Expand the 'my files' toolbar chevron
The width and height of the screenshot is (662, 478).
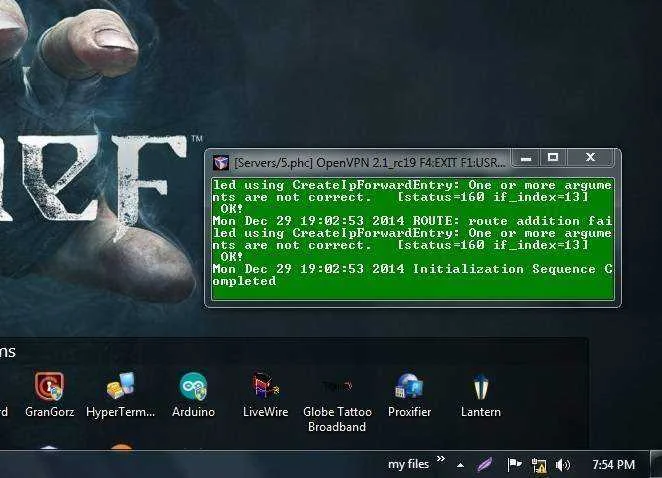click(441, 459)
